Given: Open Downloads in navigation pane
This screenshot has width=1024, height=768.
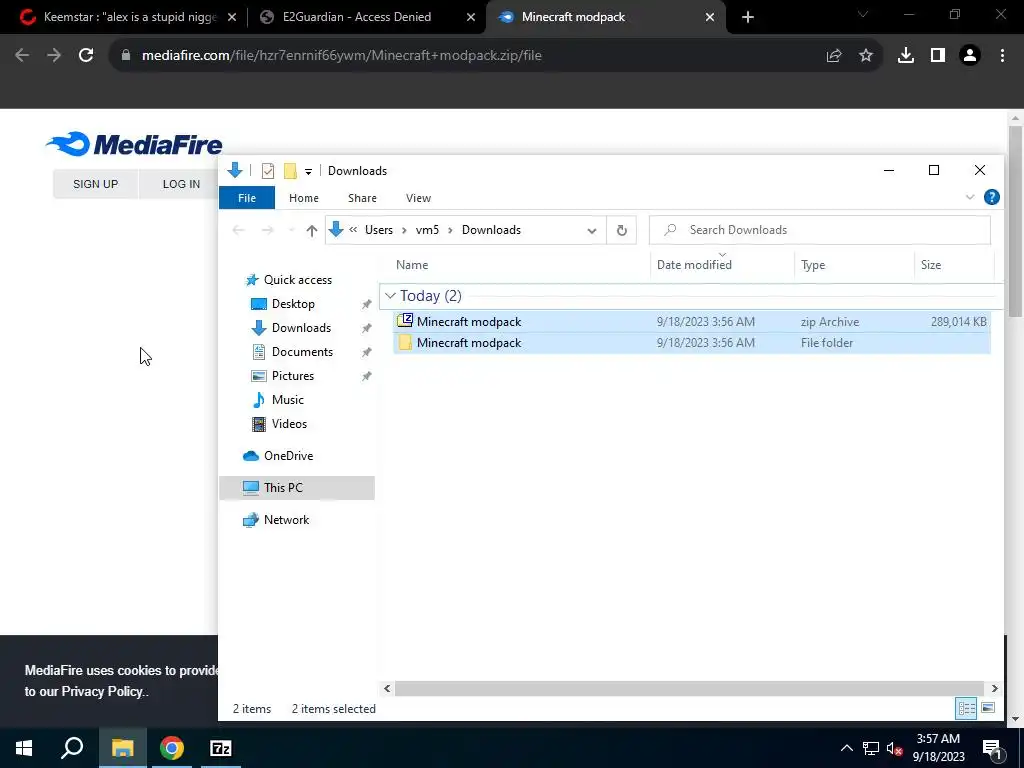Looking at the screenshot, I should tap(301, 328).
